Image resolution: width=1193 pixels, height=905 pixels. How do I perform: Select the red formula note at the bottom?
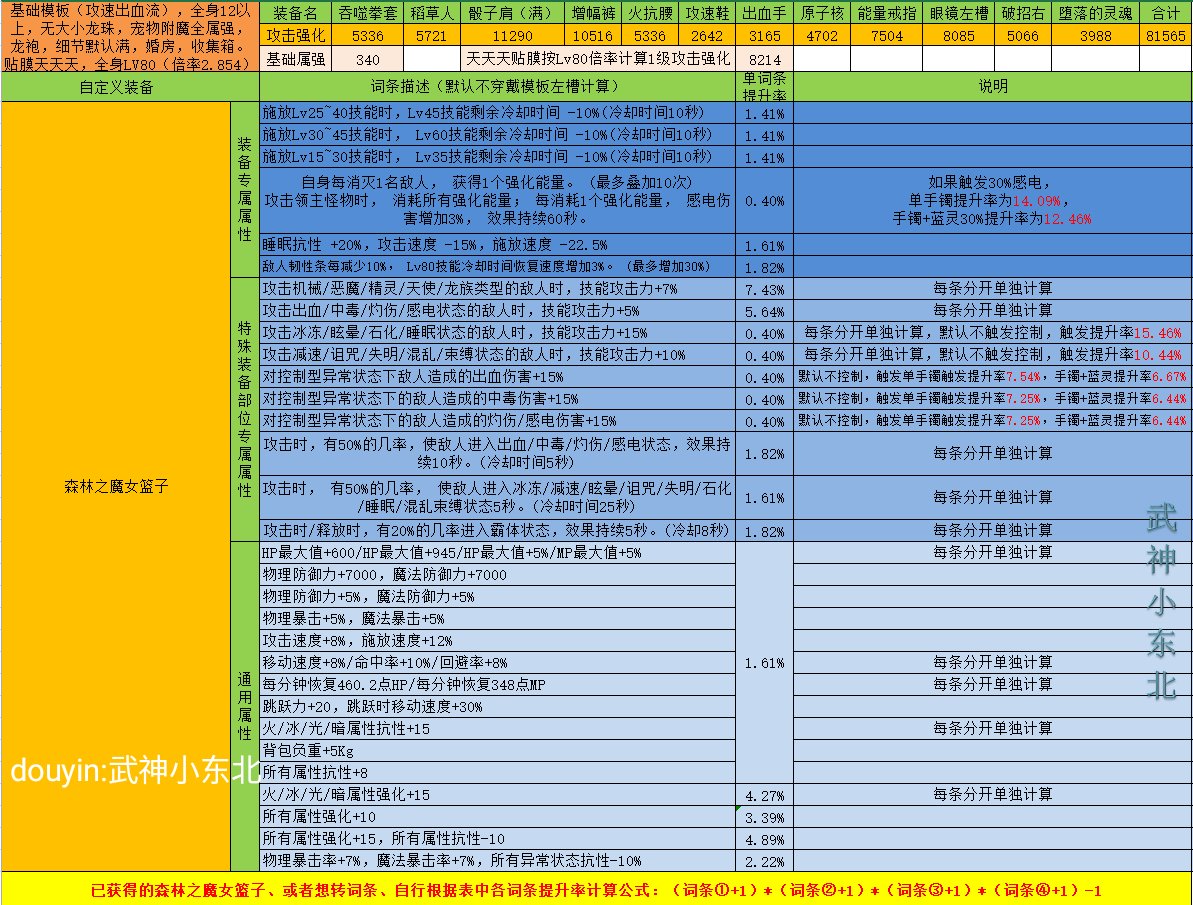pyautogui.click(x=596, y=889)
